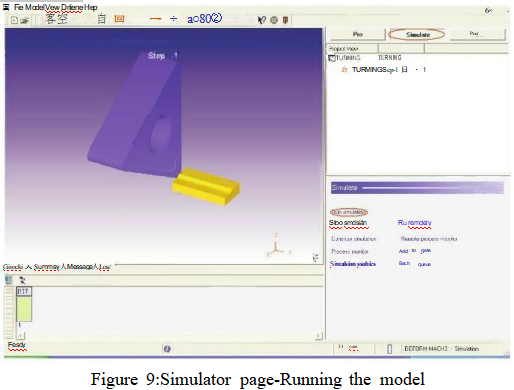Click the first icon in graphics panel toolbar
The width and height of the screenshot is (514, 390).
9,279
